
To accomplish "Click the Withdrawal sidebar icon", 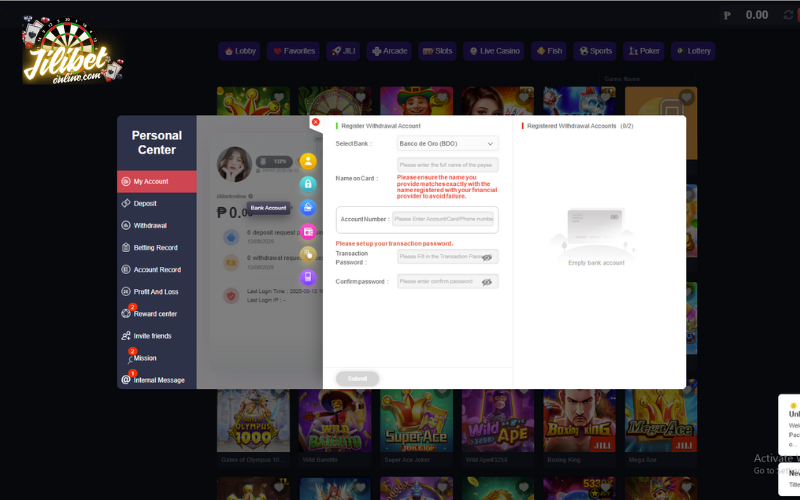I will [126, 225].
